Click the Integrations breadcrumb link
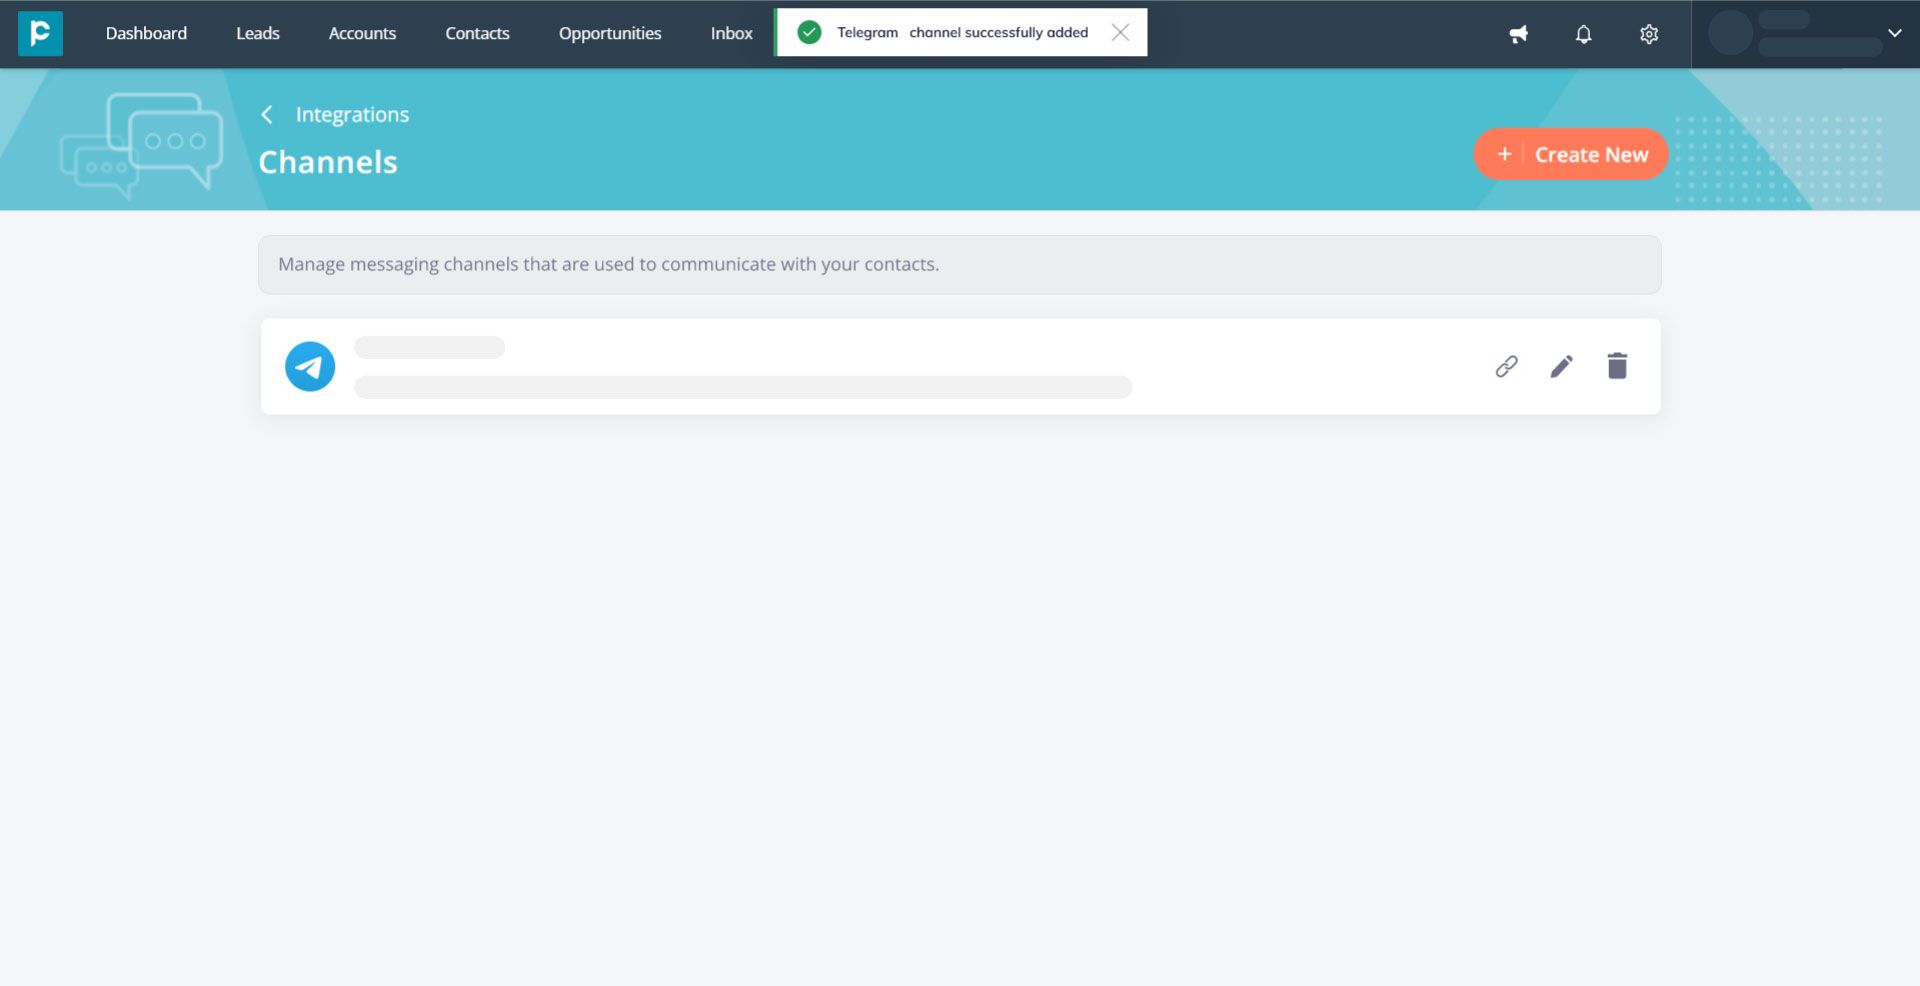1920x986 pixels. (x=352, y=115)
